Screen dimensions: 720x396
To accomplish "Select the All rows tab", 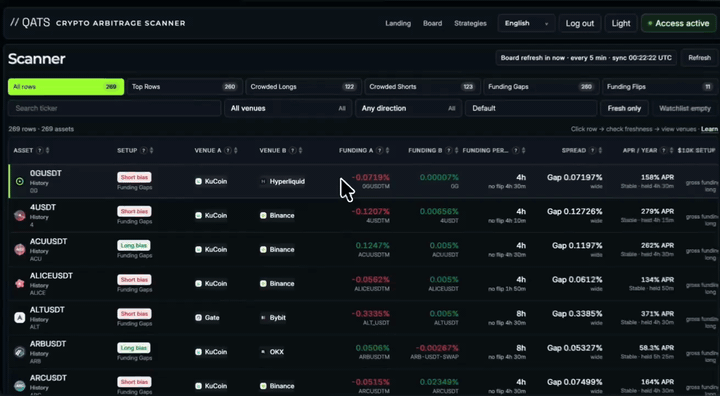I will 66,87.
